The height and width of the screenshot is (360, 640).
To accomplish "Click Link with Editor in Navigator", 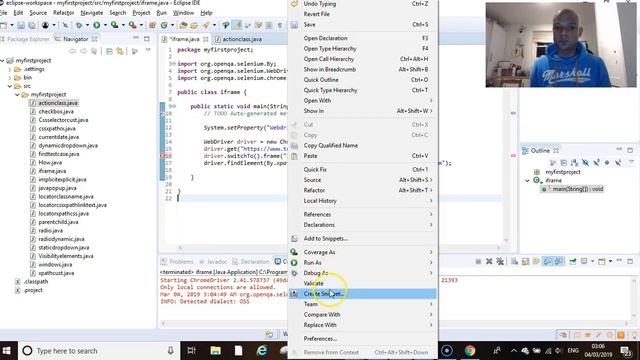I will [x=120, y=51].
